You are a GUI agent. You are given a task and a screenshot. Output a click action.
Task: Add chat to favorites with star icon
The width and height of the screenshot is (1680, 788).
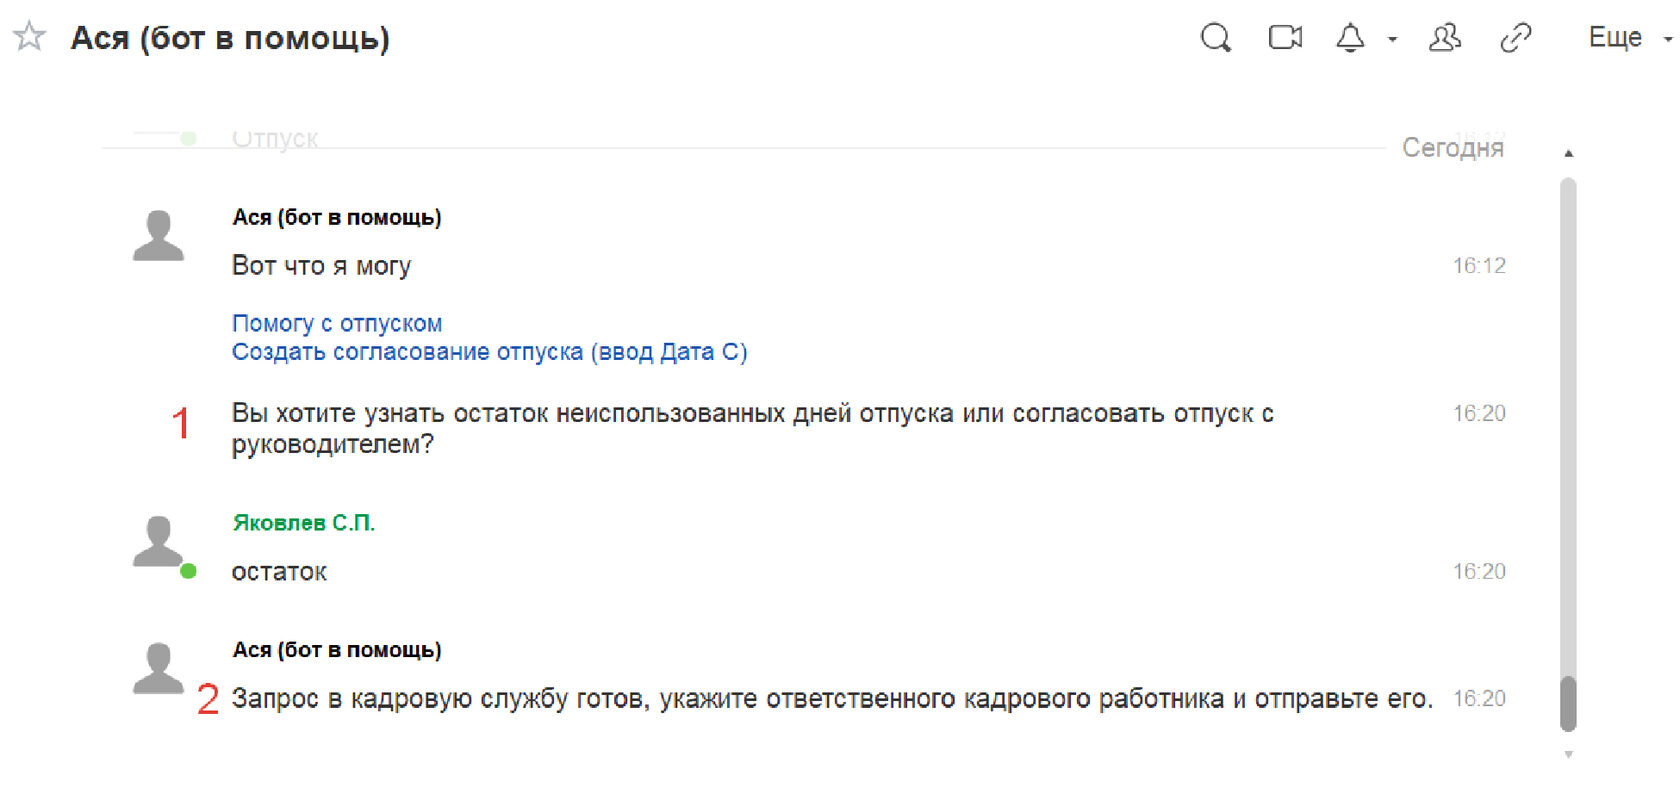click(30, 37)
